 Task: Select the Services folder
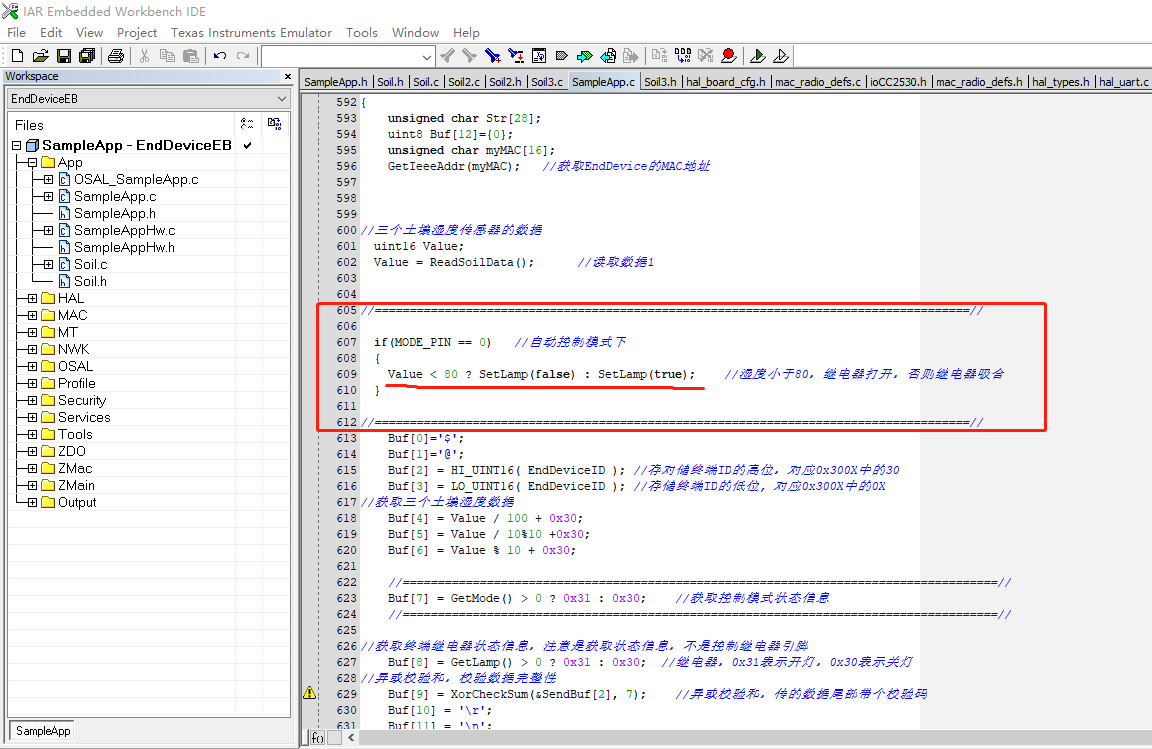[x=84, y=417]
